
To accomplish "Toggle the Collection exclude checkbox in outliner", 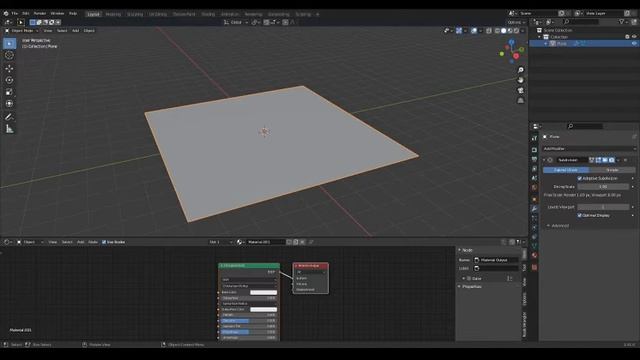I will point(627,37).
